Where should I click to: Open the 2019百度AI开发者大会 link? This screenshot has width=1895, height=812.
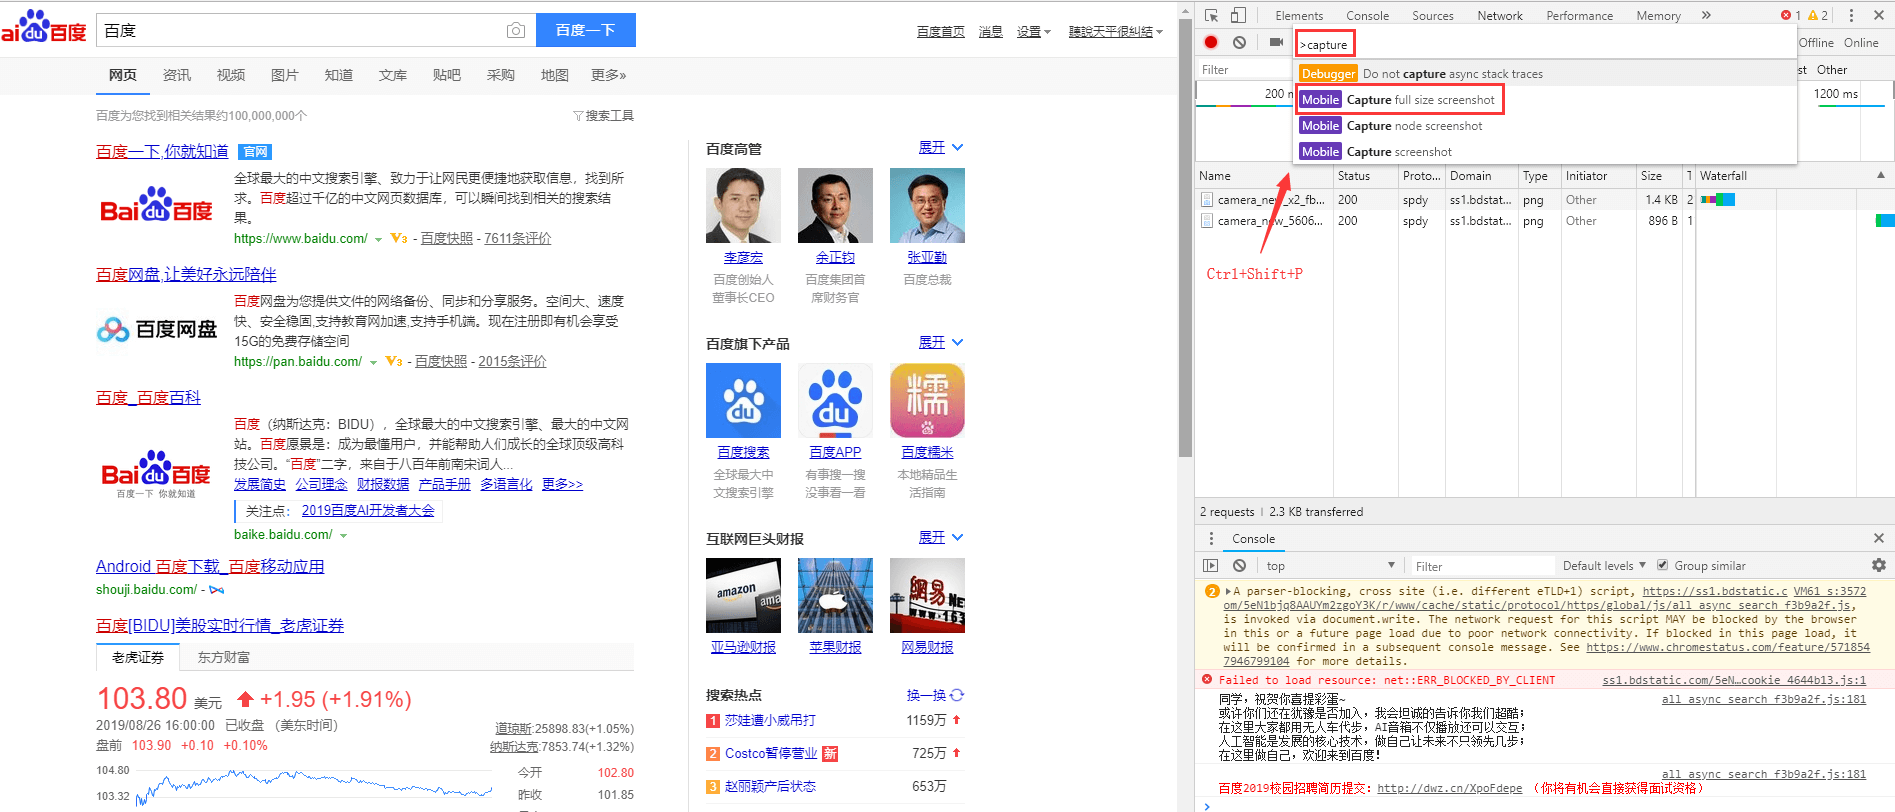(368, 510)
